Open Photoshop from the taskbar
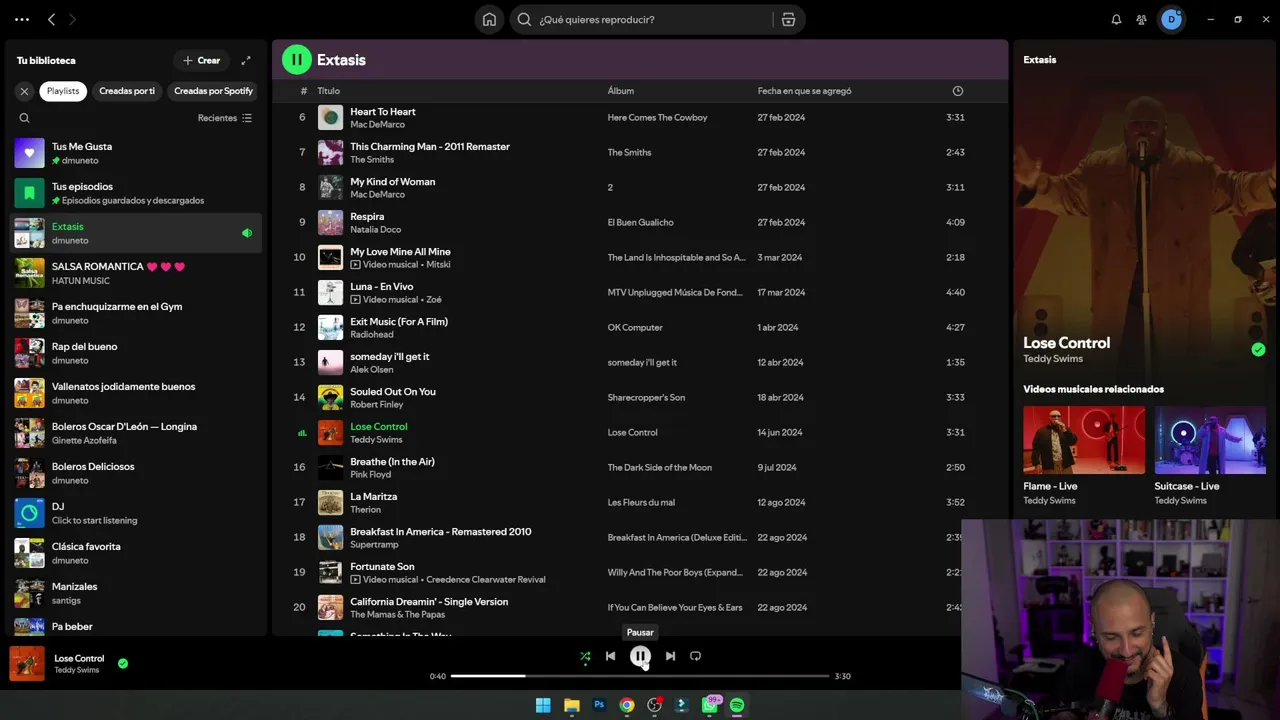Image resolution: width=1280 pixels, height=720 pixels. tap(599, 705)
